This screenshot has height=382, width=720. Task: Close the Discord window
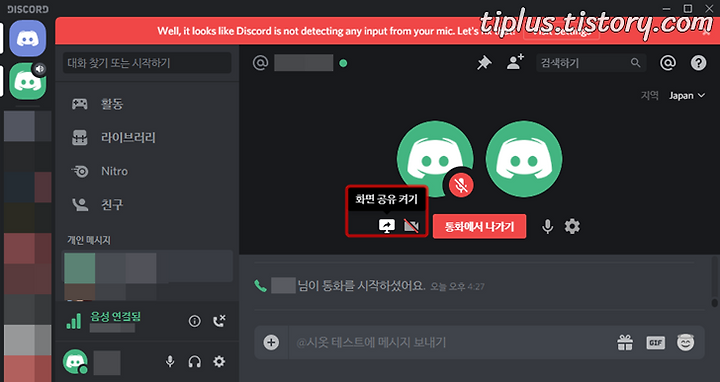click(709, 8)
